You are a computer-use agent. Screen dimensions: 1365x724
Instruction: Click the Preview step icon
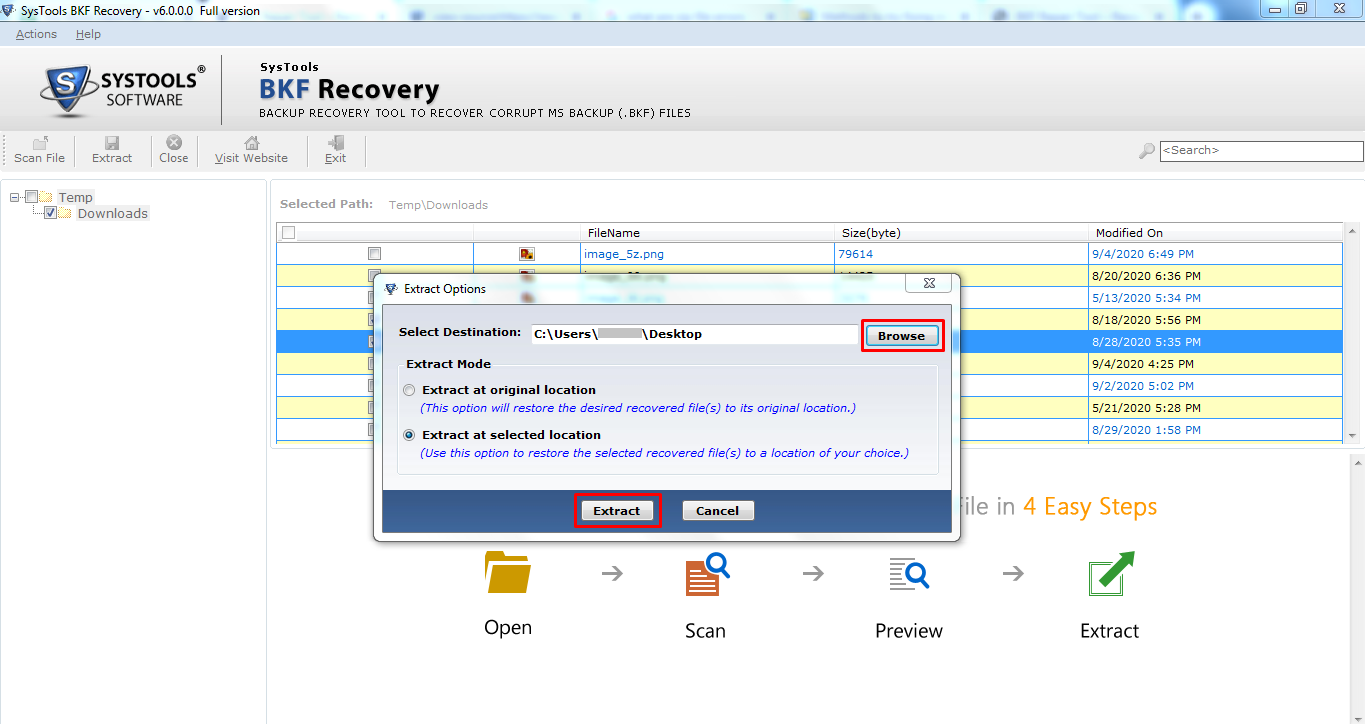point(909,573)
